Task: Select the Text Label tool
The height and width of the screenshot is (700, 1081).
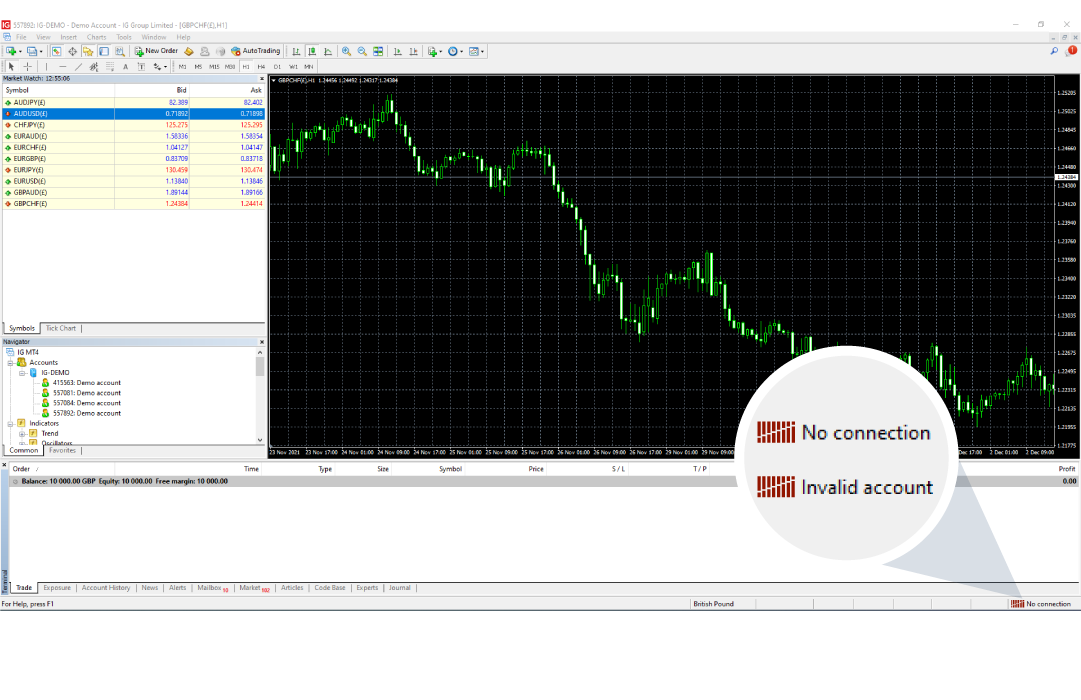Action: click(x=141, y=67)
